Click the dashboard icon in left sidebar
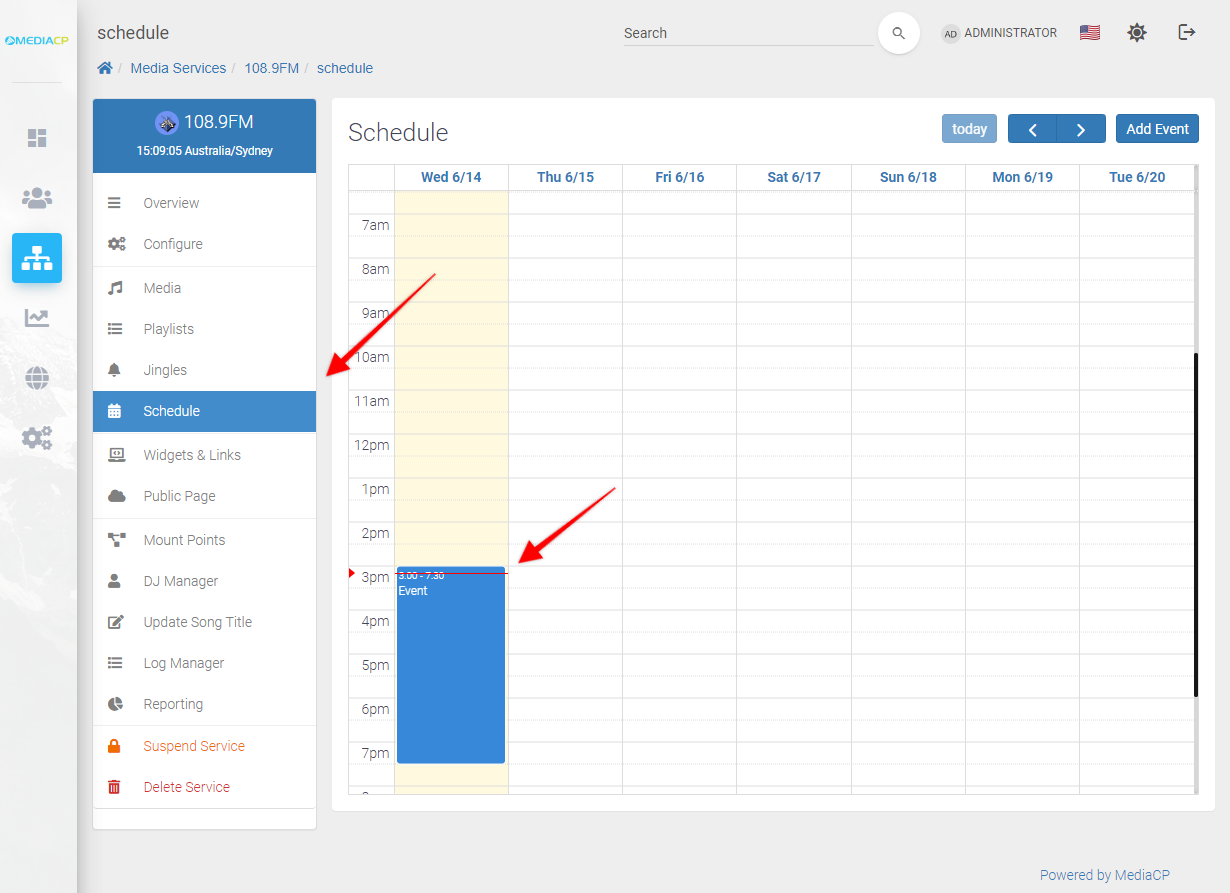 pos(37,138)
